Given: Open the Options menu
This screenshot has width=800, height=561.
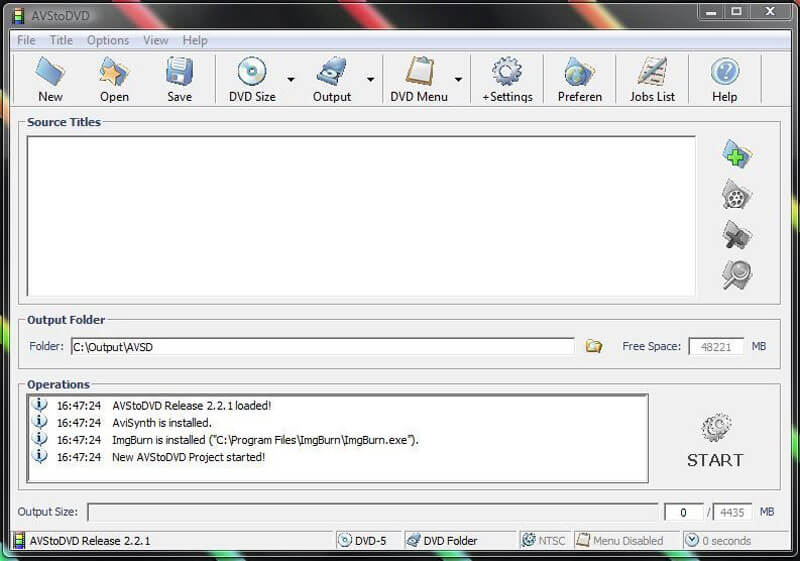Looking at the screenshot, I should click(107, 40).
